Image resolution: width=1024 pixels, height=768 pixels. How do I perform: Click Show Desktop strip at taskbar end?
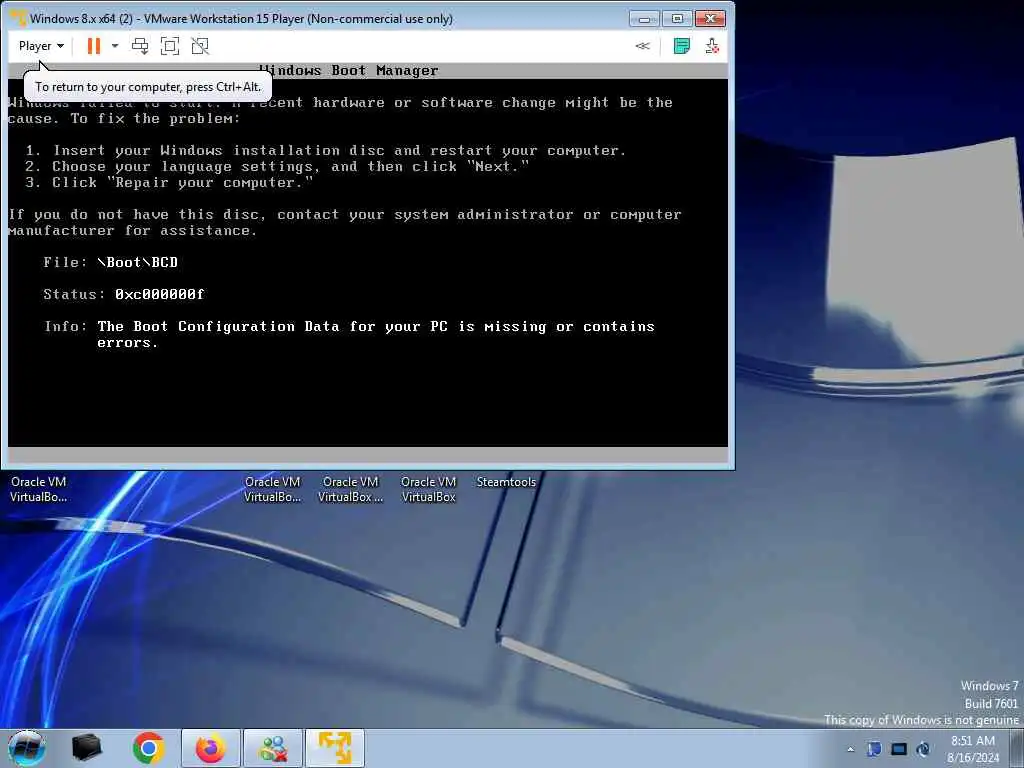[x=1016, y=748]
